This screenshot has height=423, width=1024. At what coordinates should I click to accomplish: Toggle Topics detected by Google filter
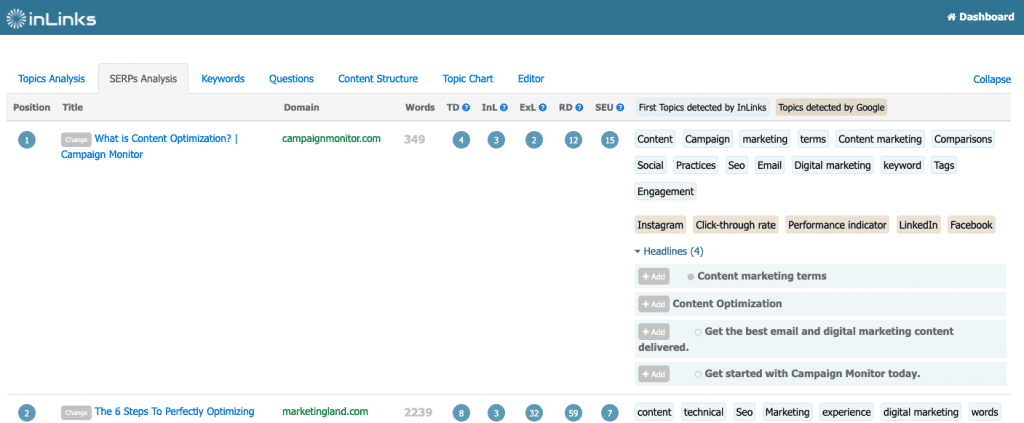pyautogui.click(x=831, y=108)
